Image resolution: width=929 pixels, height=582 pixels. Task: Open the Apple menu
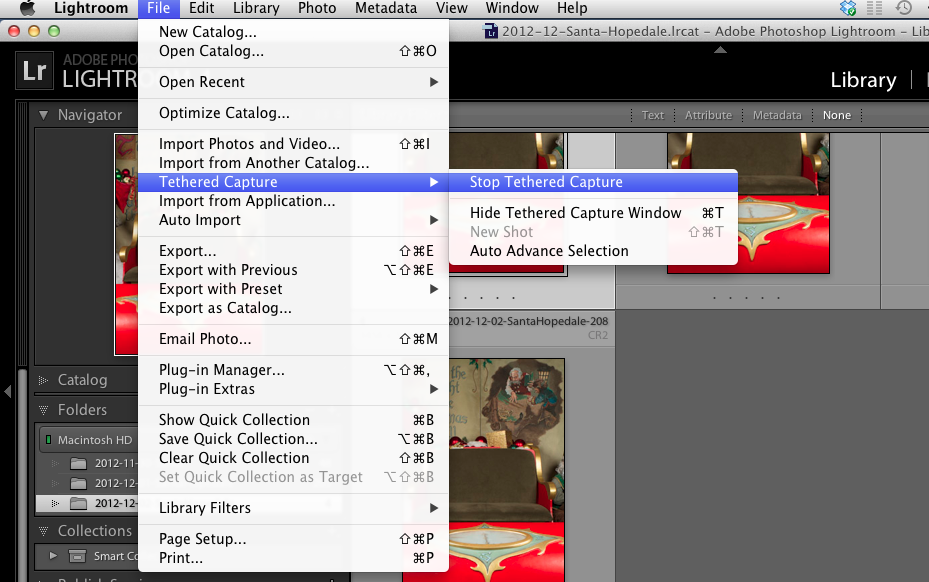pos(28,8)
